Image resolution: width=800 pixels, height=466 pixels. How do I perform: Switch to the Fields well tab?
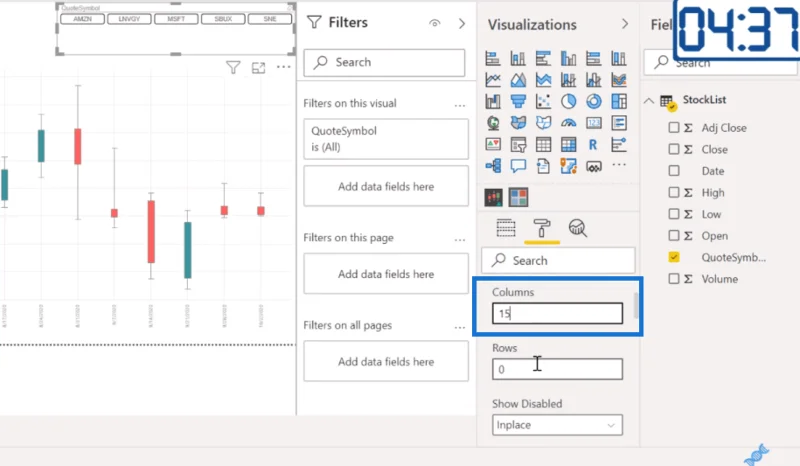(506, 228)
